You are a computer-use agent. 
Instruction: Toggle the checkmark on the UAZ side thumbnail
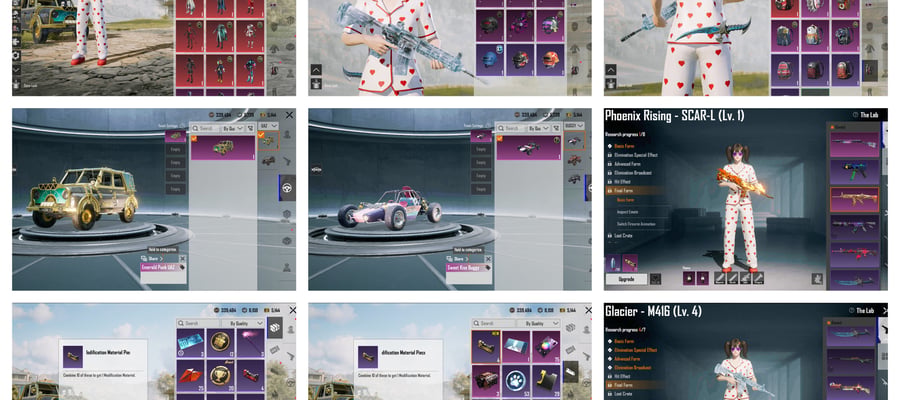click(x=261, y=134)
